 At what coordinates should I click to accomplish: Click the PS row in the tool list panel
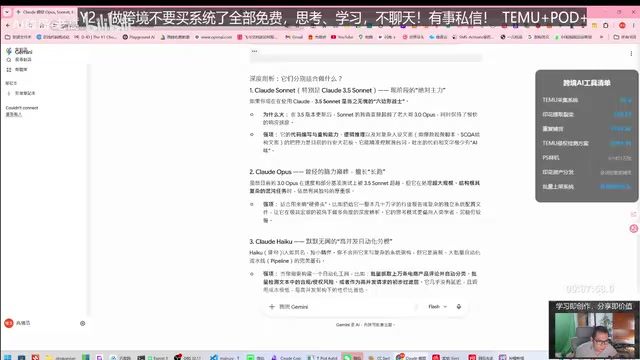(587, 158)
